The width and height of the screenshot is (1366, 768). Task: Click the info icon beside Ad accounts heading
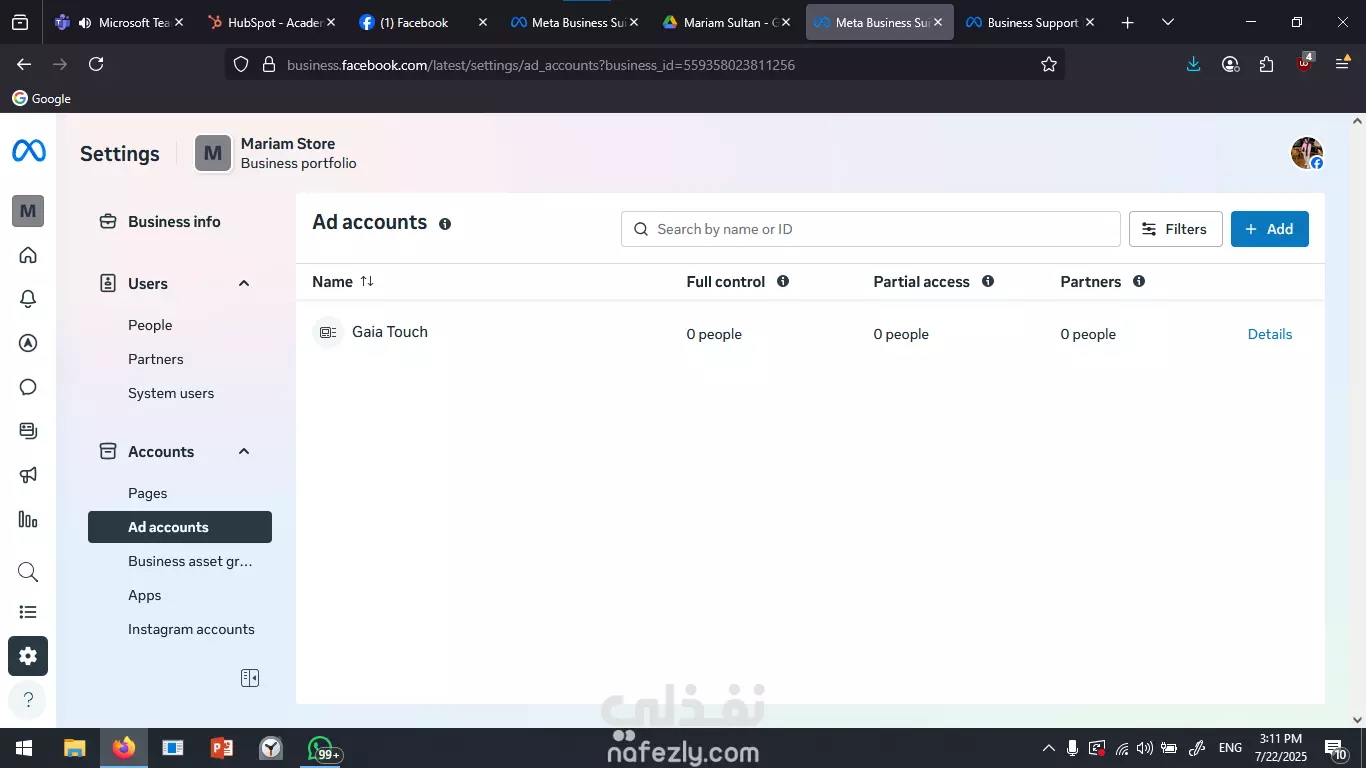pyautogui.click(x=445, y=224)
